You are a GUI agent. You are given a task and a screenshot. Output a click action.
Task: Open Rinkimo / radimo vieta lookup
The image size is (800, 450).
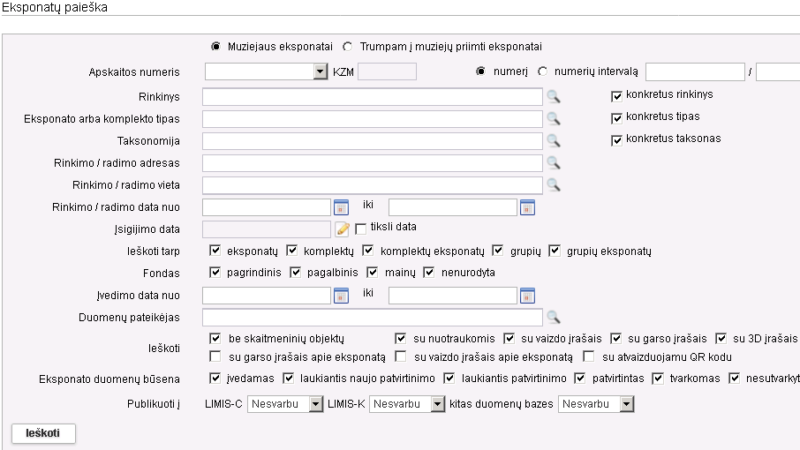(x=554, y=185)
